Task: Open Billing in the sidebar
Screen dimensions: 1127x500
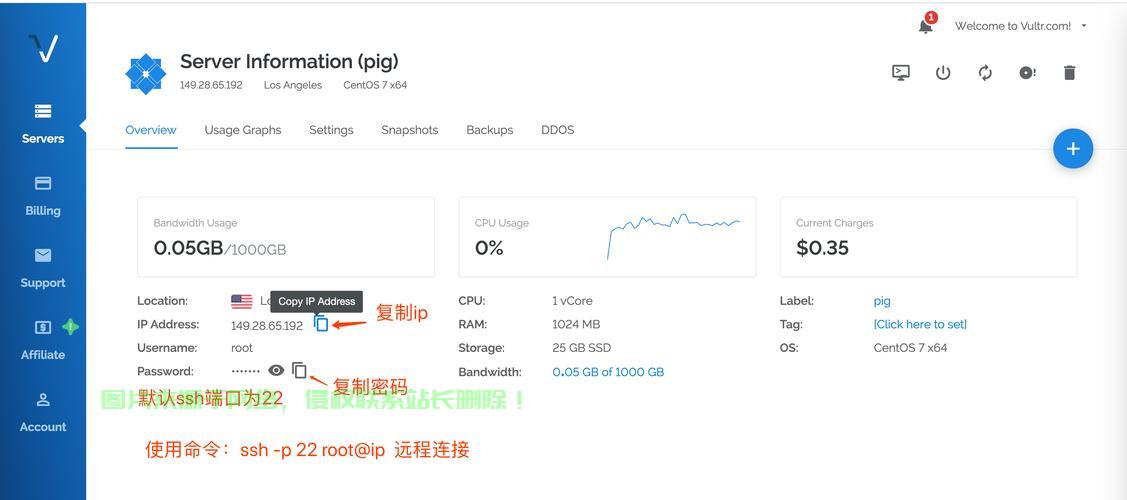Action: pos(43,196)
